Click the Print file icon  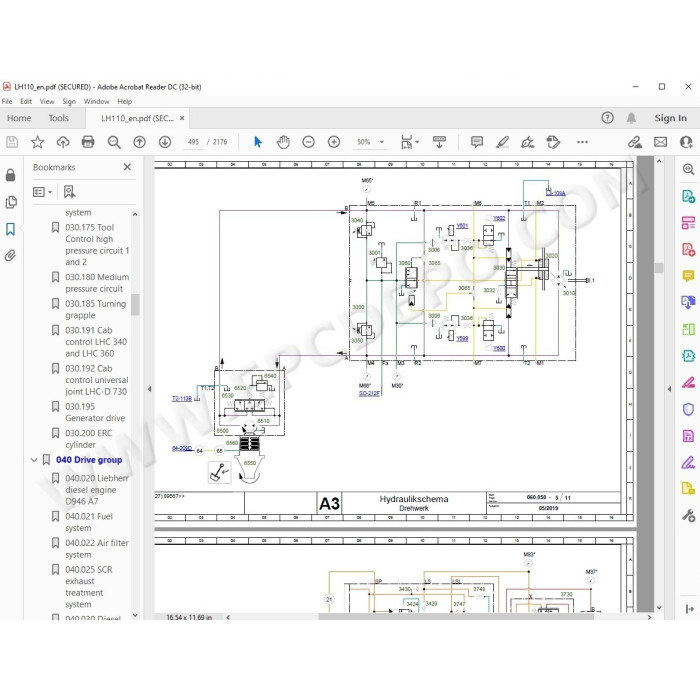pyautogui.click(x=88, y=142)
